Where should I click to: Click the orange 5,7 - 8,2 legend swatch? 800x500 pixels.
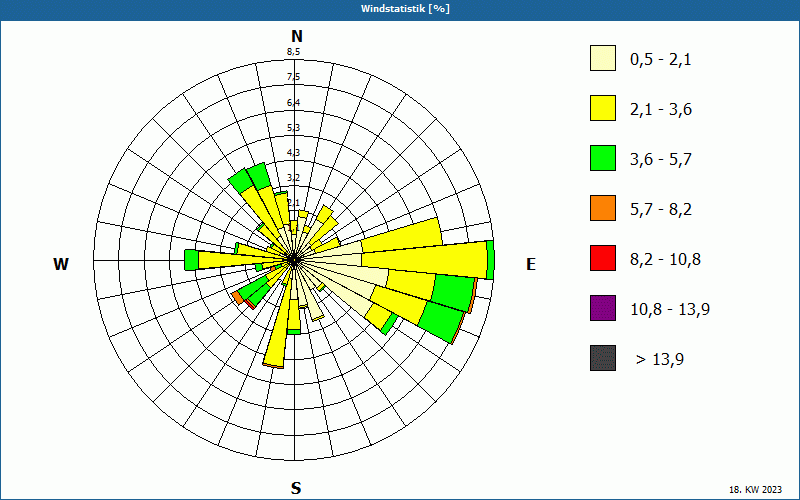click(603, 208)
